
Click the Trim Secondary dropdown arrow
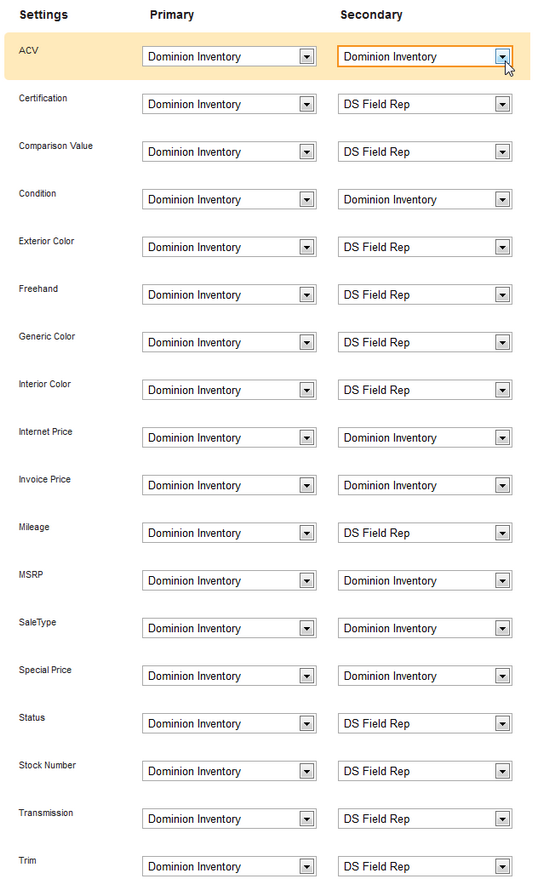(x=502, y=866)
